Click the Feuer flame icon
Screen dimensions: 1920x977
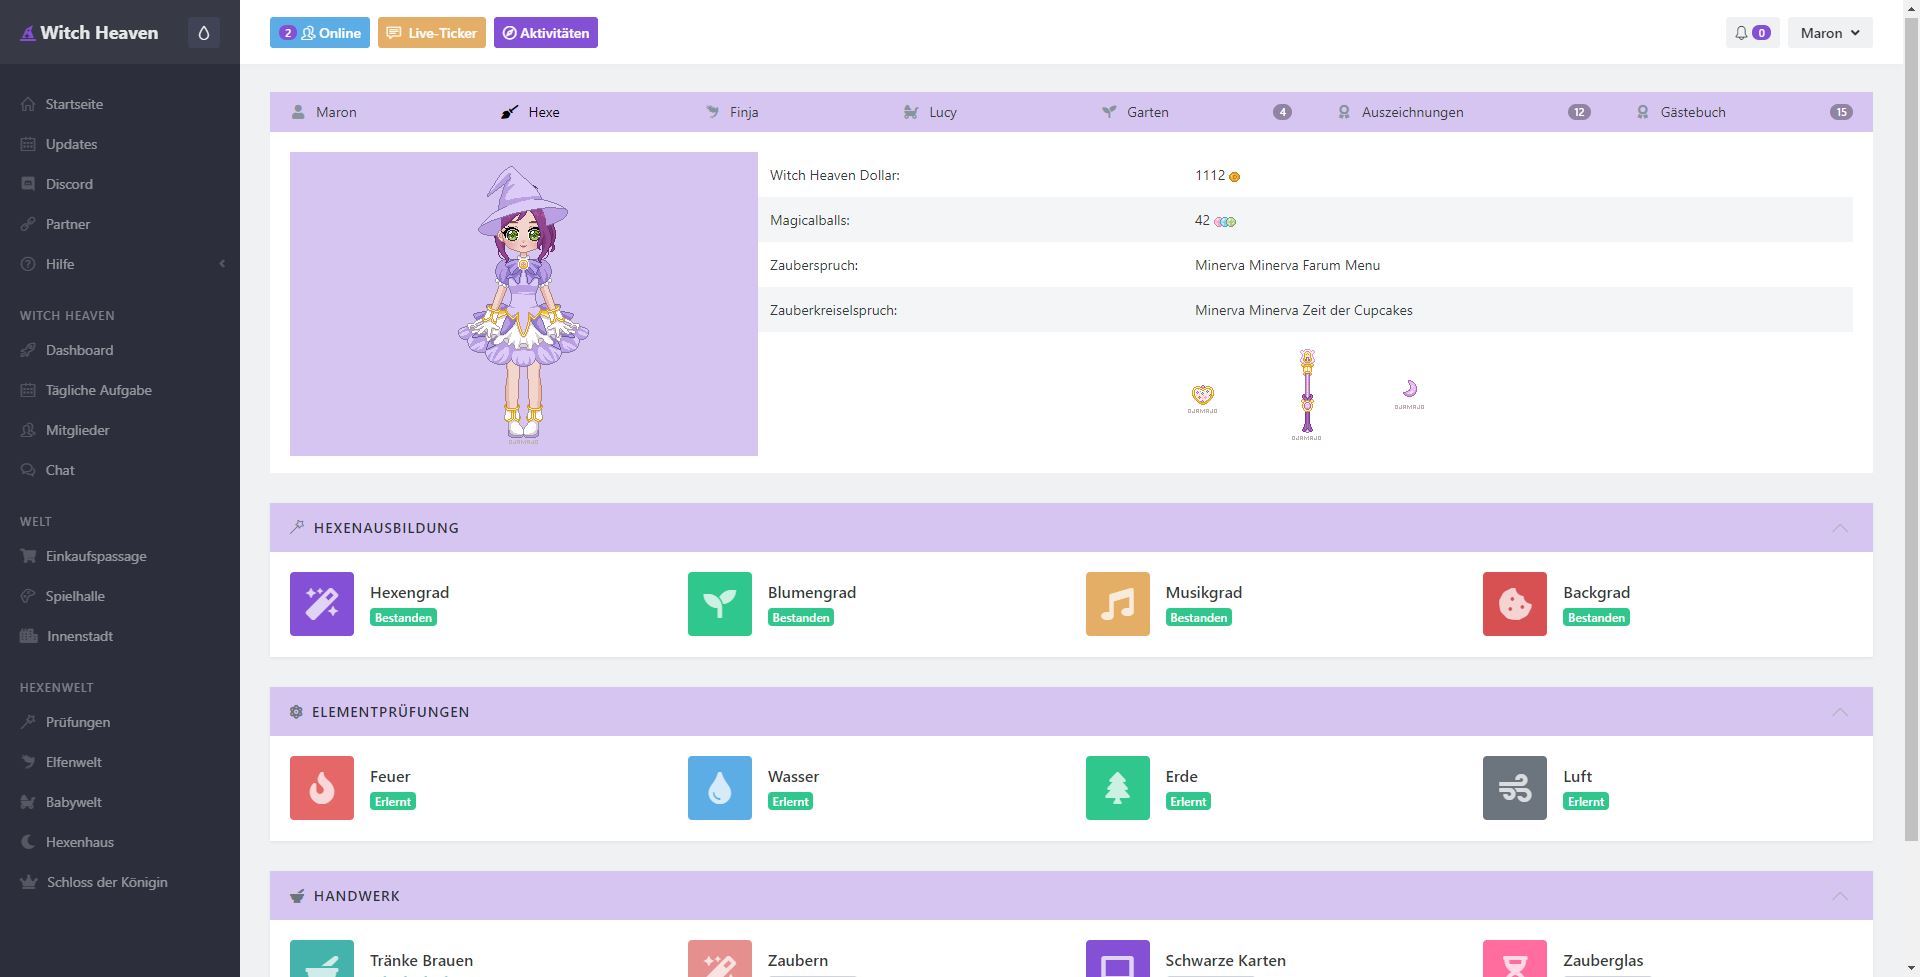click(x=321, y=788)
